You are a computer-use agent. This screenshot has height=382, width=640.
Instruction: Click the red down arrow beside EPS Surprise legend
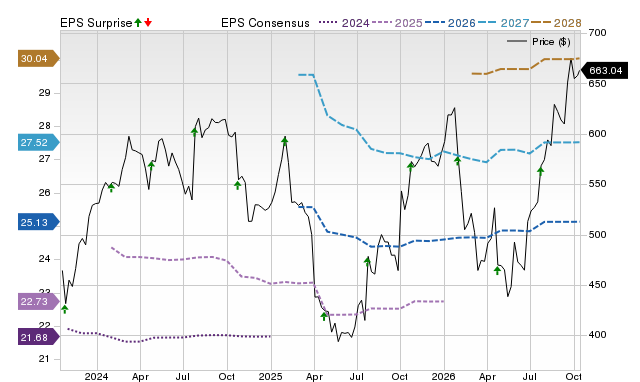tap(148, 23)
